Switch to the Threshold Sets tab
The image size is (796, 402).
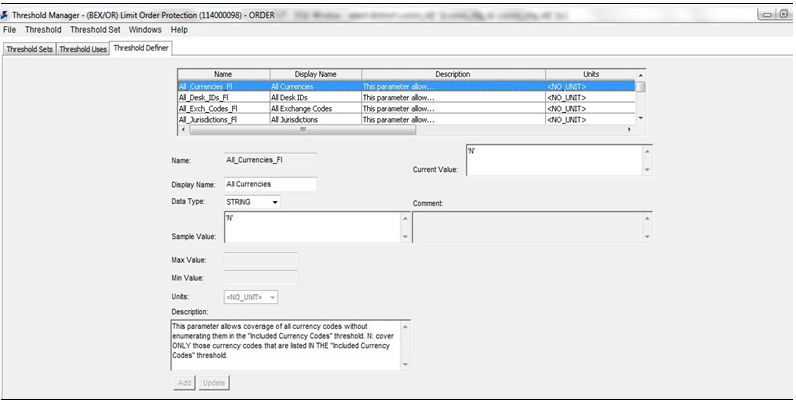click(x=29, y=49)
